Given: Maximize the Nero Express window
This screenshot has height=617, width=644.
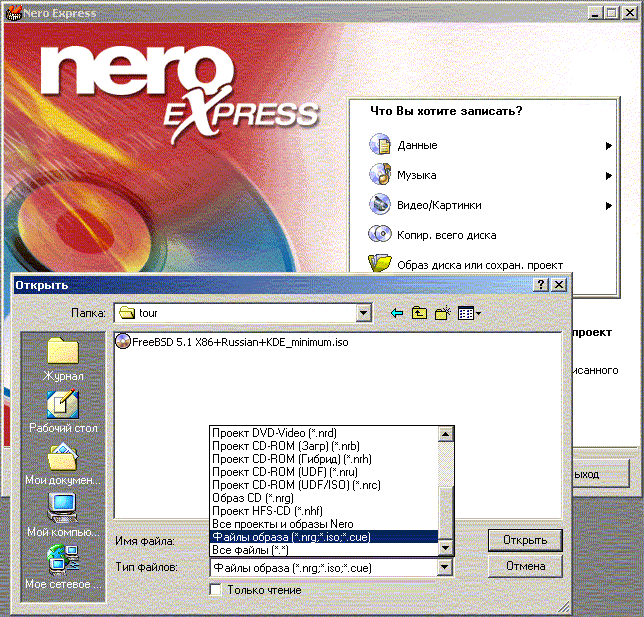Looking at the screenshot, I should 612,13.
